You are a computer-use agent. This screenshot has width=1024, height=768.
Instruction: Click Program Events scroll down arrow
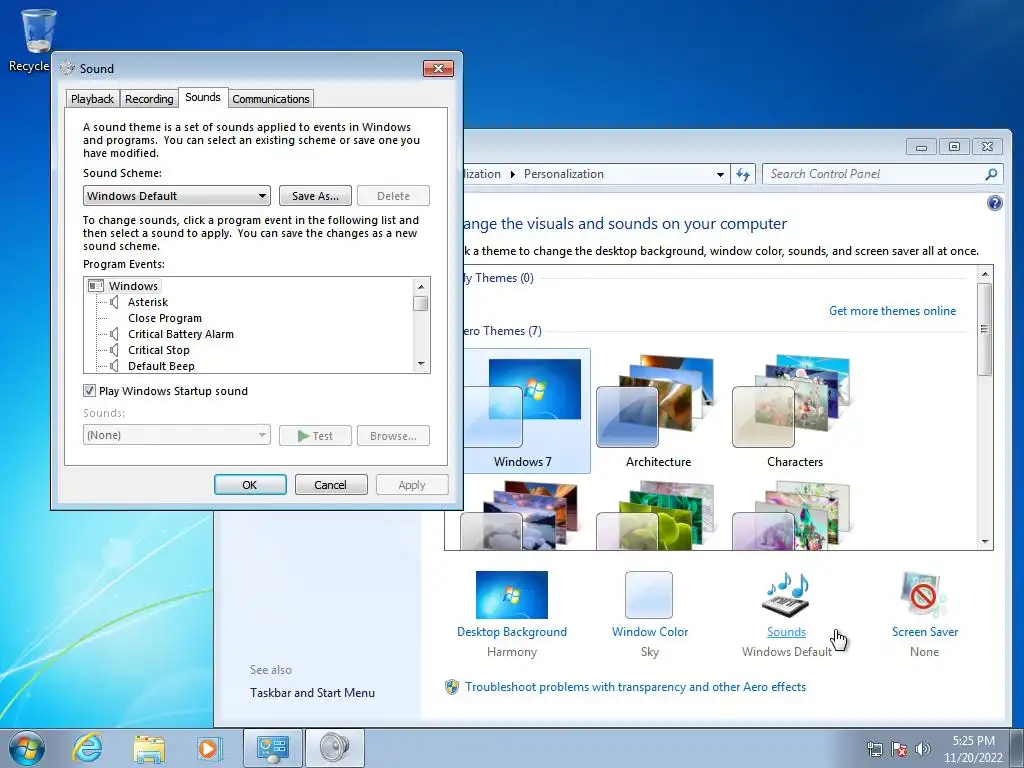(421, 364)
